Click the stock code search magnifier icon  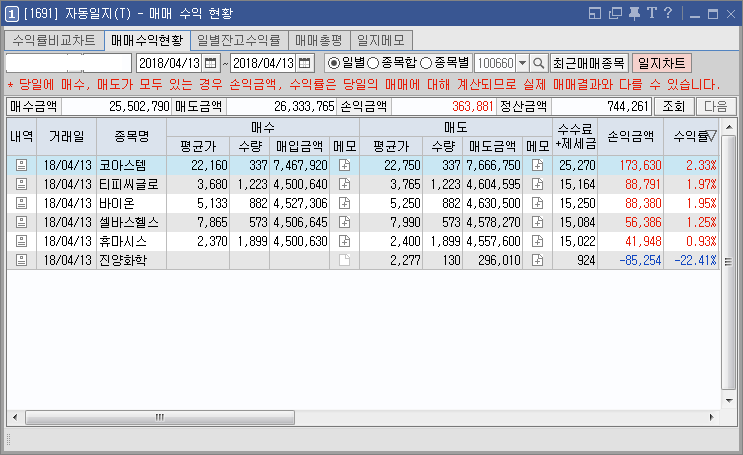tap(538, 63)
